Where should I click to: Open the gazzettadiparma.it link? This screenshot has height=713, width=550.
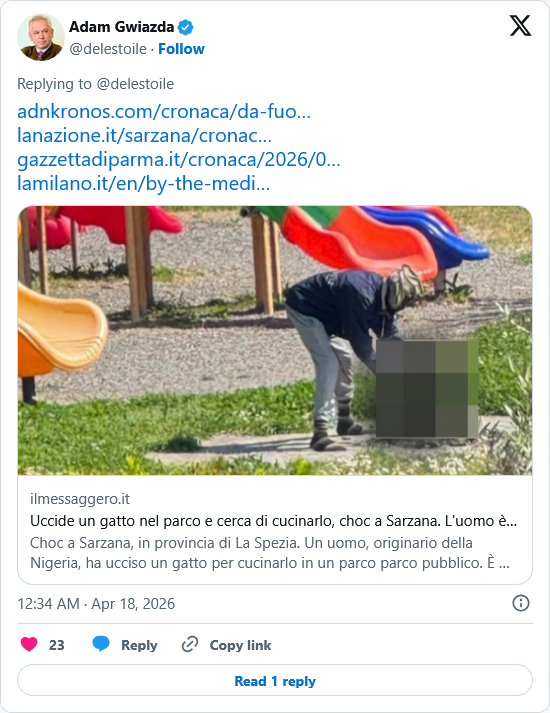(179, 160)
